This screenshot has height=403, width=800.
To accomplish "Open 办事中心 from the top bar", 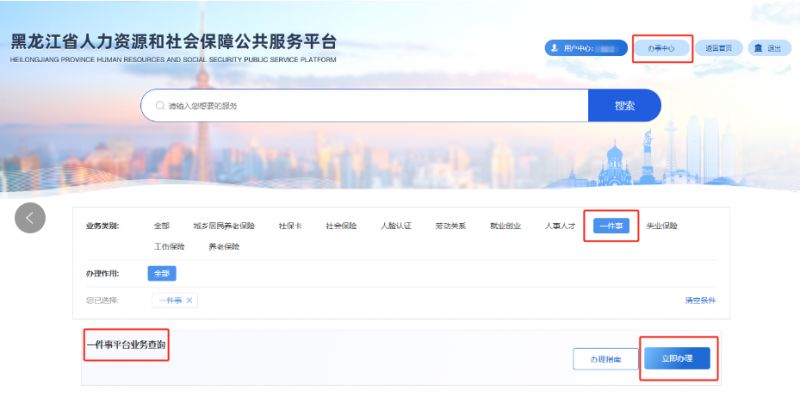I will 662,48.
